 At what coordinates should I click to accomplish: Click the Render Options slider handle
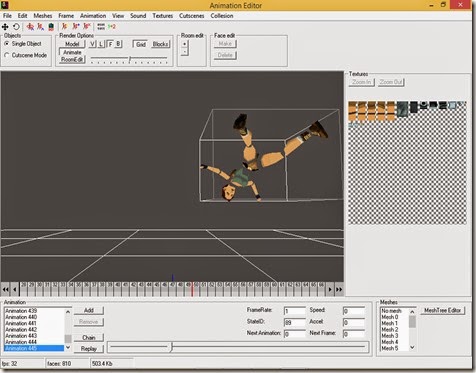click(130, 59)
